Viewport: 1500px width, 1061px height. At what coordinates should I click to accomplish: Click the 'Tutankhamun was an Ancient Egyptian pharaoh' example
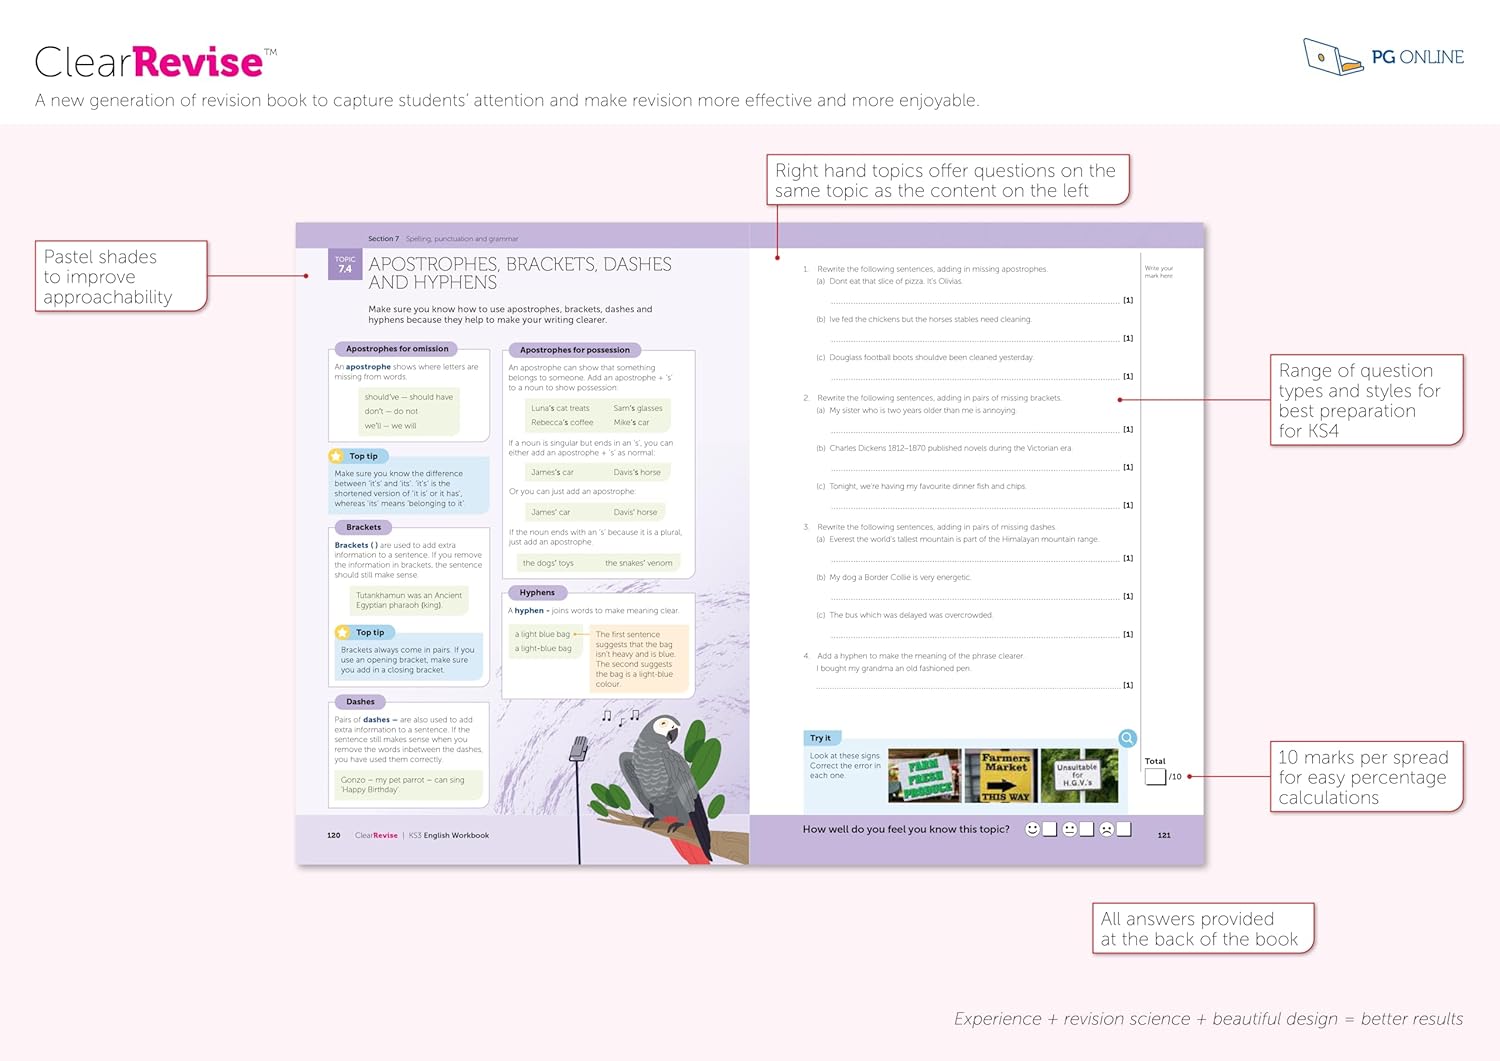(409, 600)
